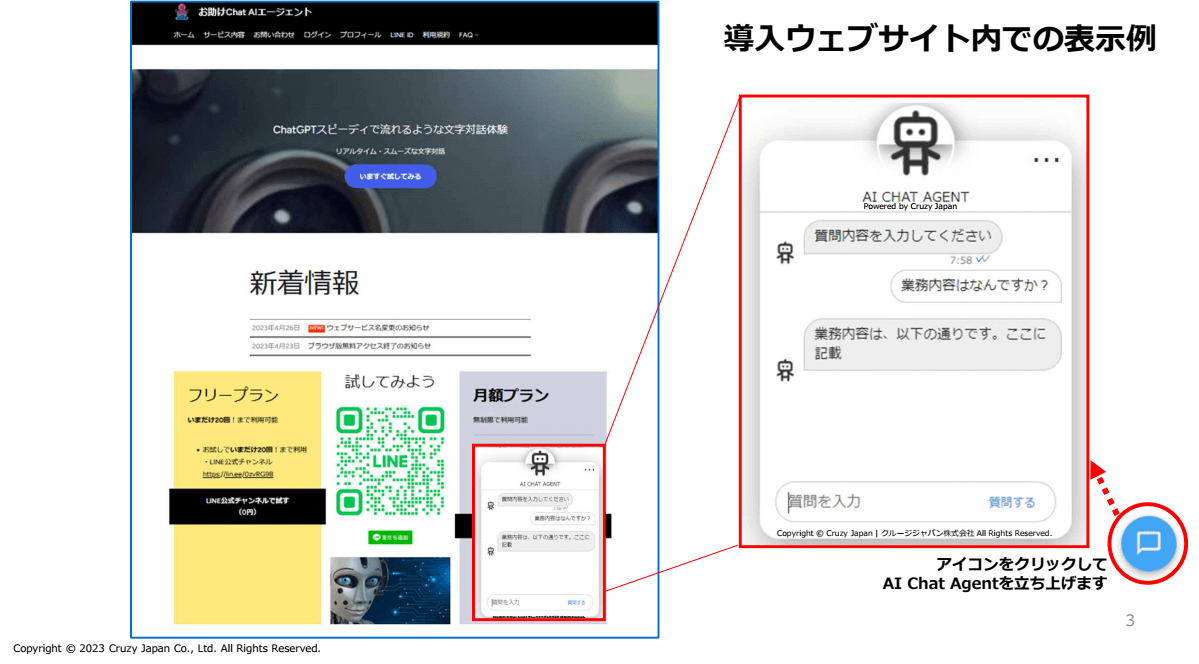Click the 7:58 timestamp in enlarged chat

(x=960, y=260)
